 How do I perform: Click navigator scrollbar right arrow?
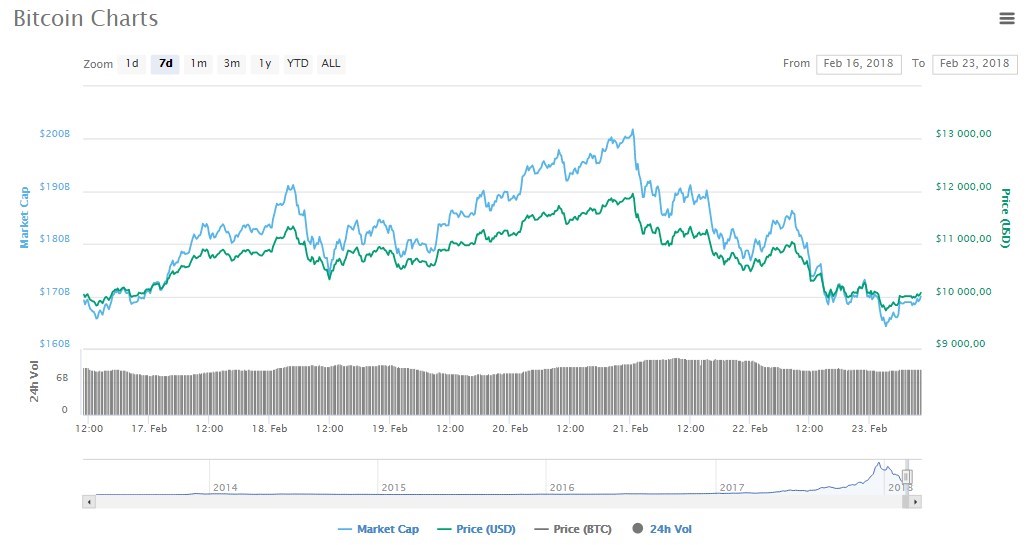pos(916,501)
